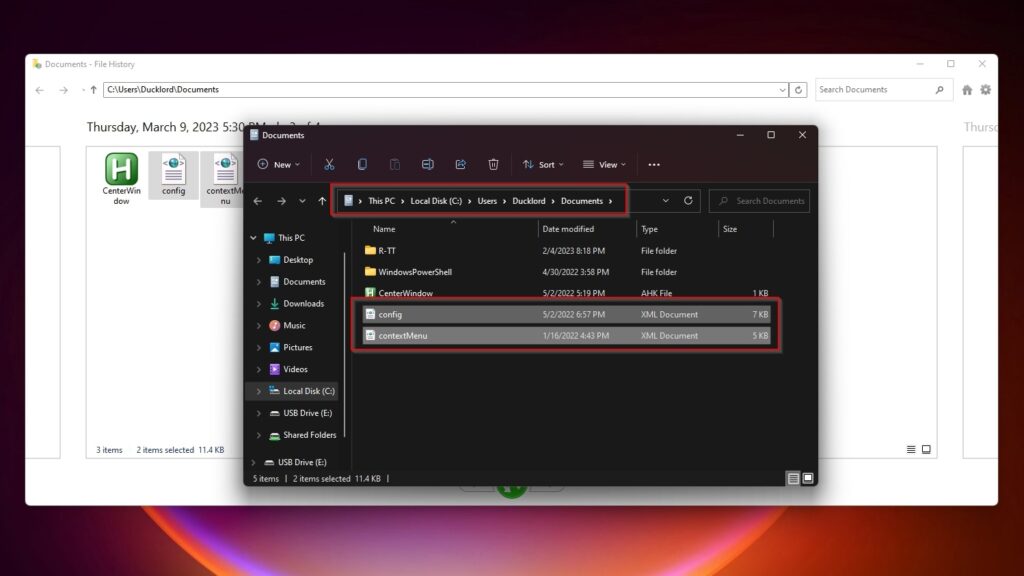Click Users in the breadcrumb path
The height and width of the screenshot is (576, 1024).
click(487, 201)
